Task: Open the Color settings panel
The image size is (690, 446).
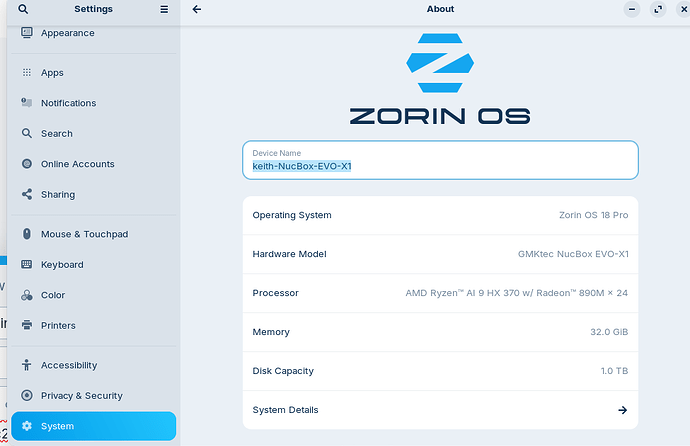Action: (53, 295)
